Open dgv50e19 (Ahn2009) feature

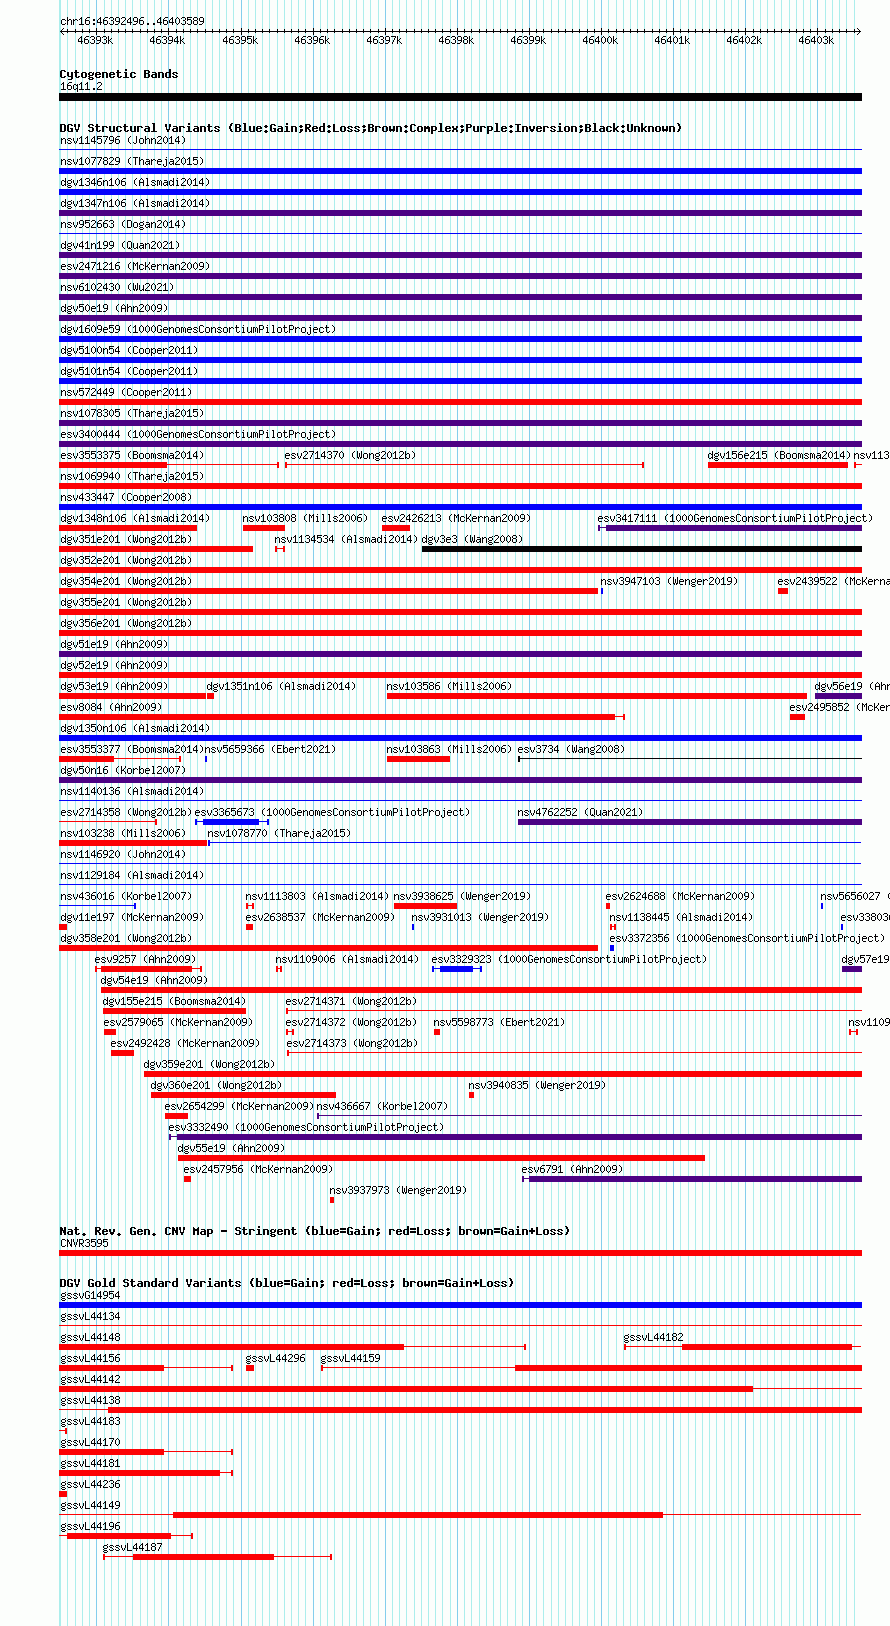(113, 308)
